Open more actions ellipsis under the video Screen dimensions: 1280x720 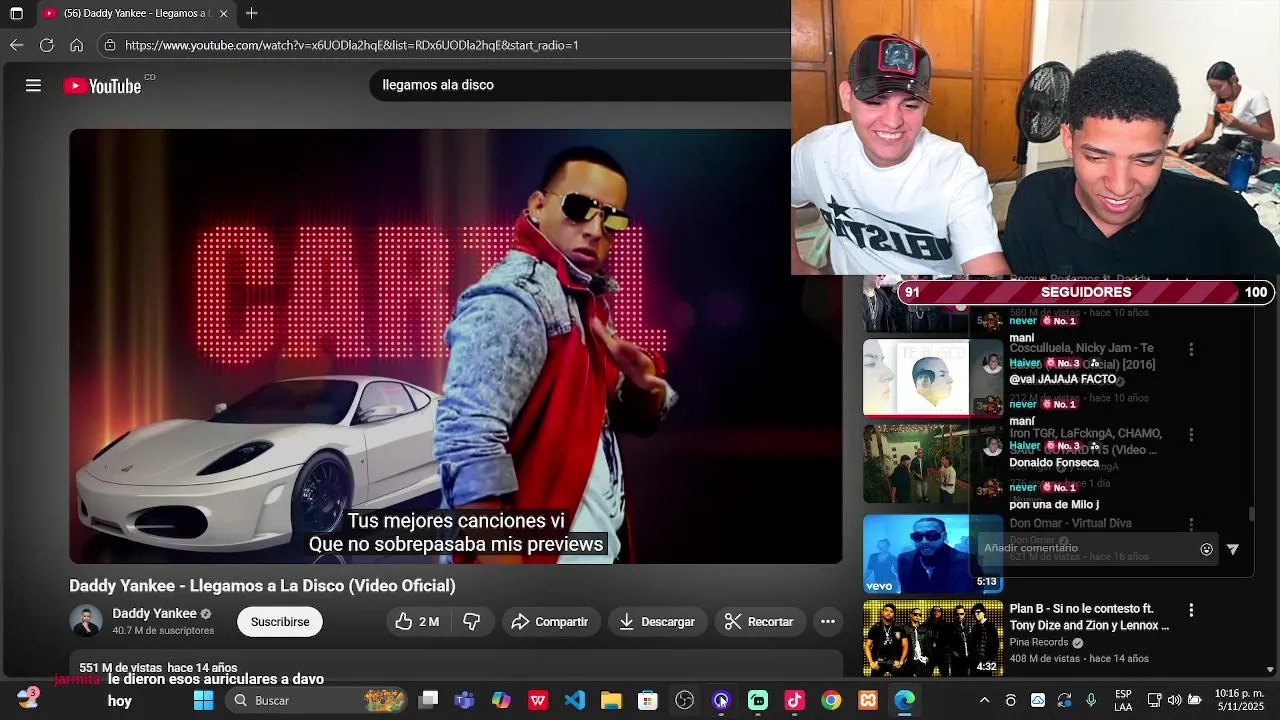coord(828,622)
